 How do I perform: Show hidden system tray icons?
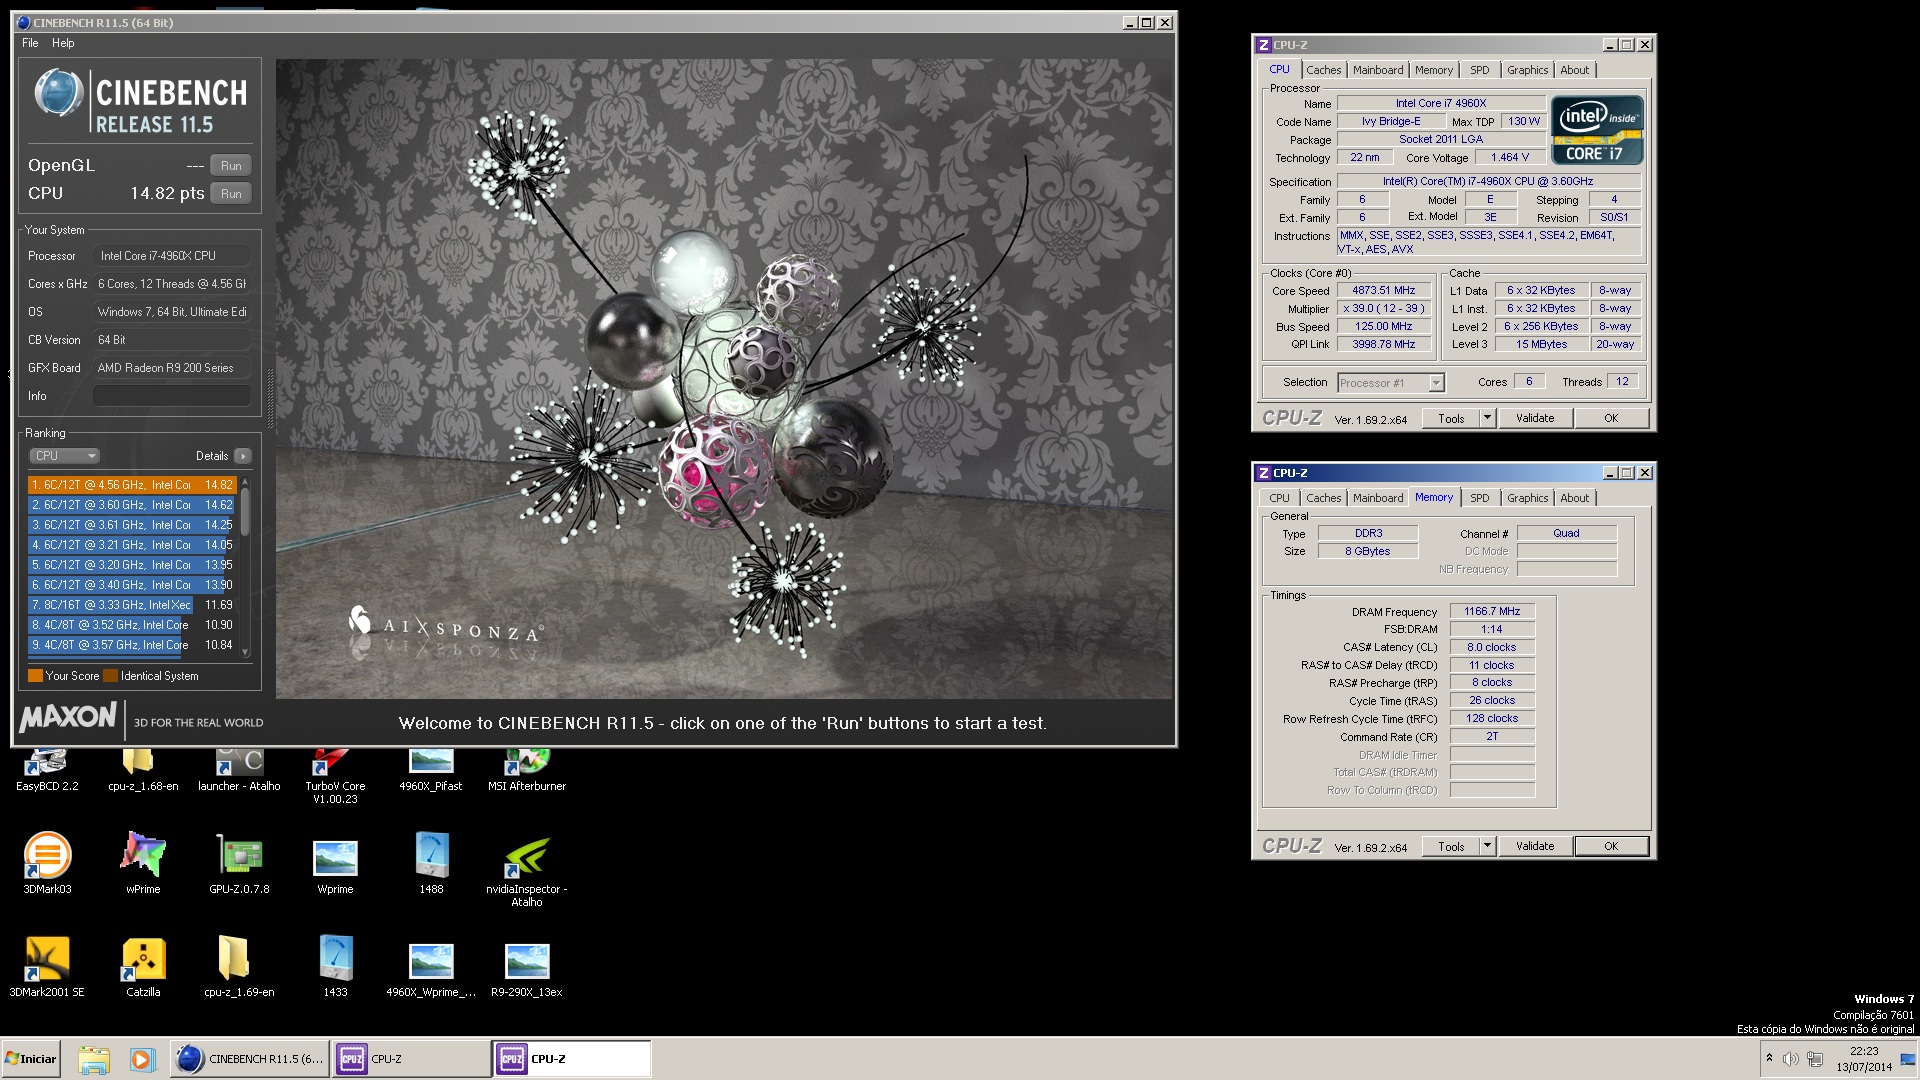(1769, 1058)
